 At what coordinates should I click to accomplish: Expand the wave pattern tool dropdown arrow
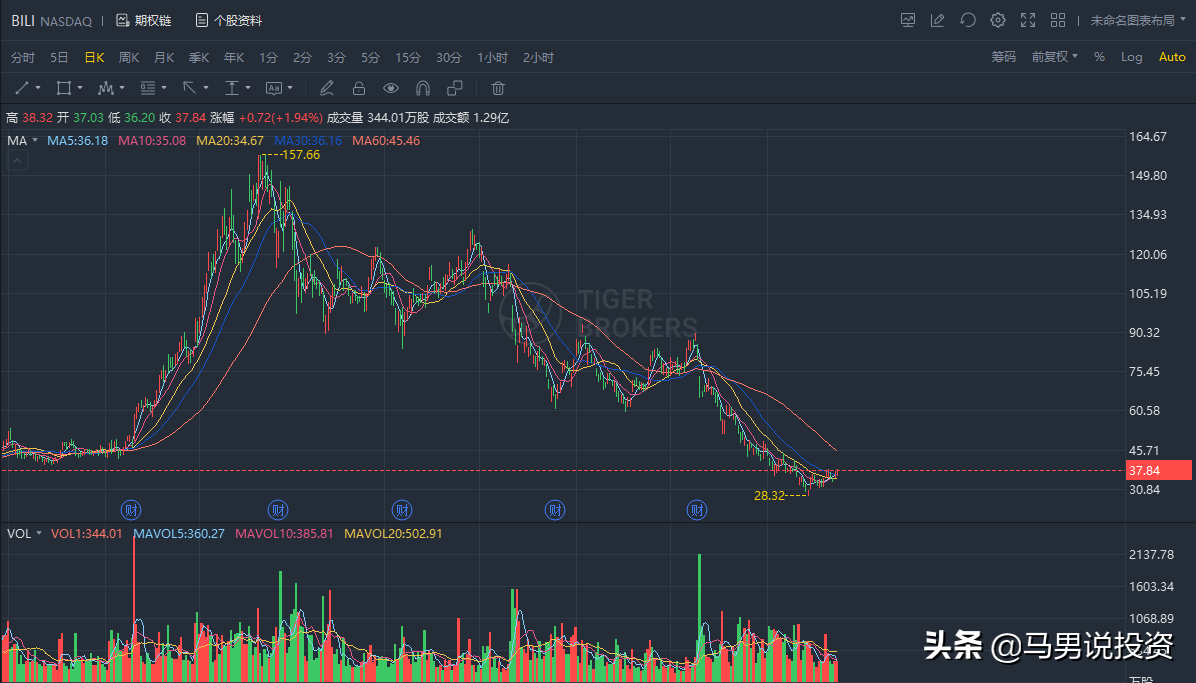122,89
